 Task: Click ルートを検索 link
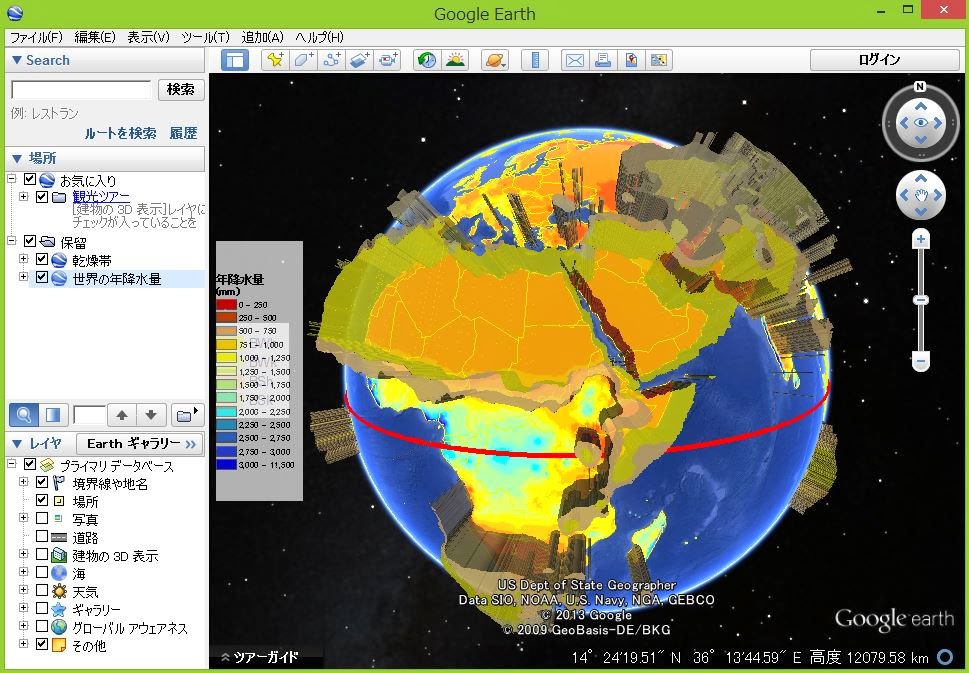coord(121,133)
